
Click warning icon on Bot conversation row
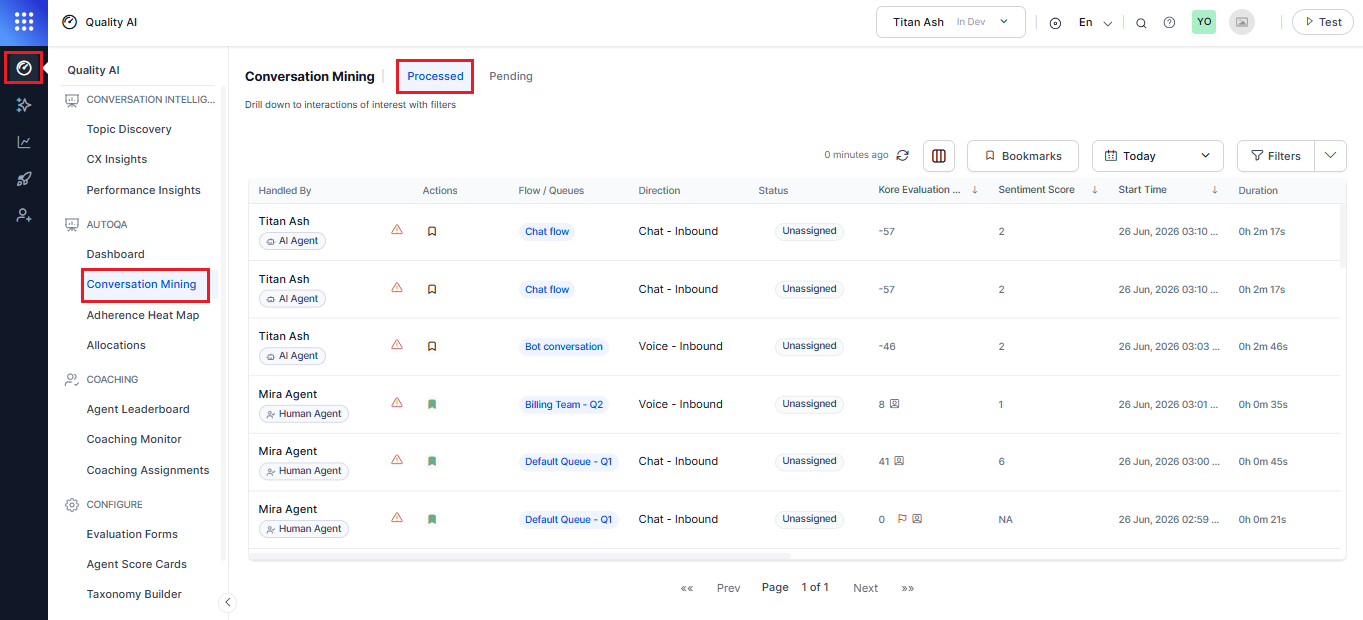[397, 345]
